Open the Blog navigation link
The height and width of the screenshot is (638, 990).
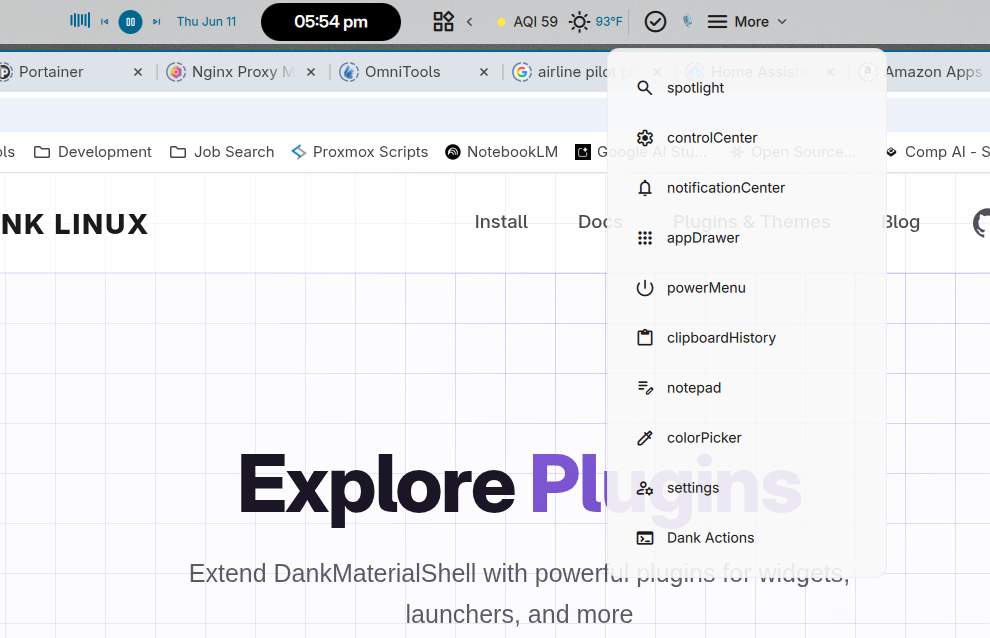(903, 222)
